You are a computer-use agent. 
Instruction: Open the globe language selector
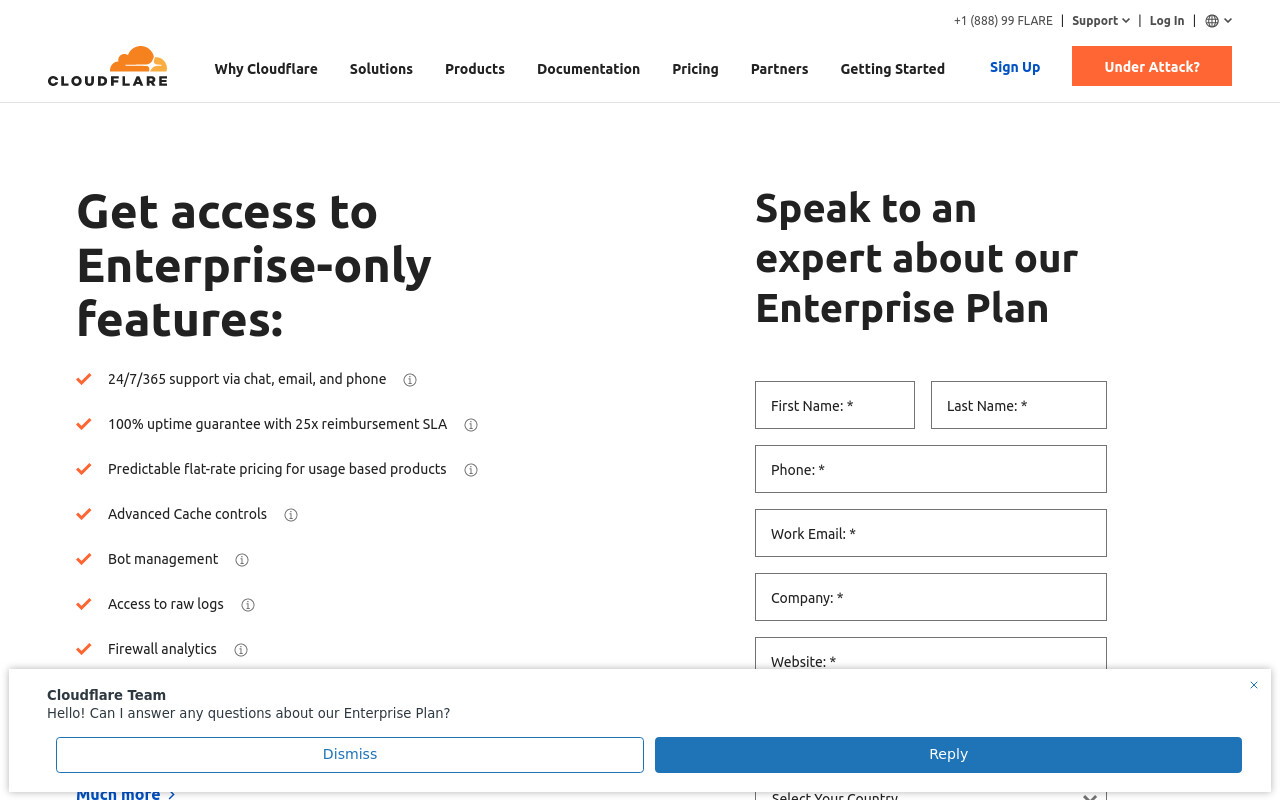click(1218, 21)
